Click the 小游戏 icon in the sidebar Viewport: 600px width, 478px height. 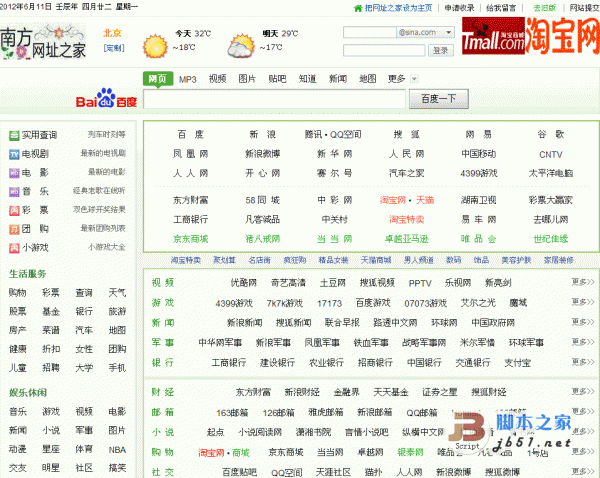tap(14, 248)
